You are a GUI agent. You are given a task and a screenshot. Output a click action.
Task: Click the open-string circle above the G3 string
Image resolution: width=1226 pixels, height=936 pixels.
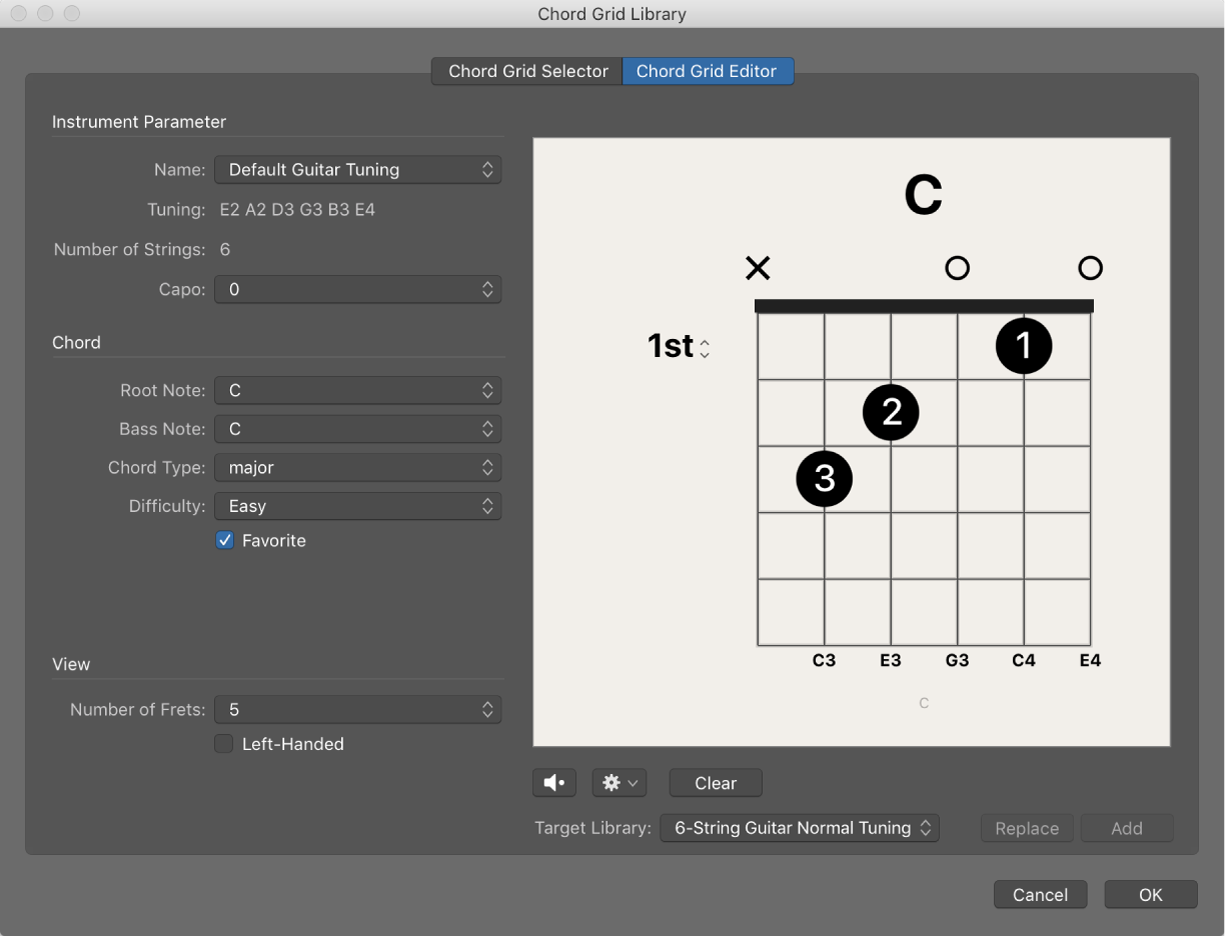click(x=957, y=268)
